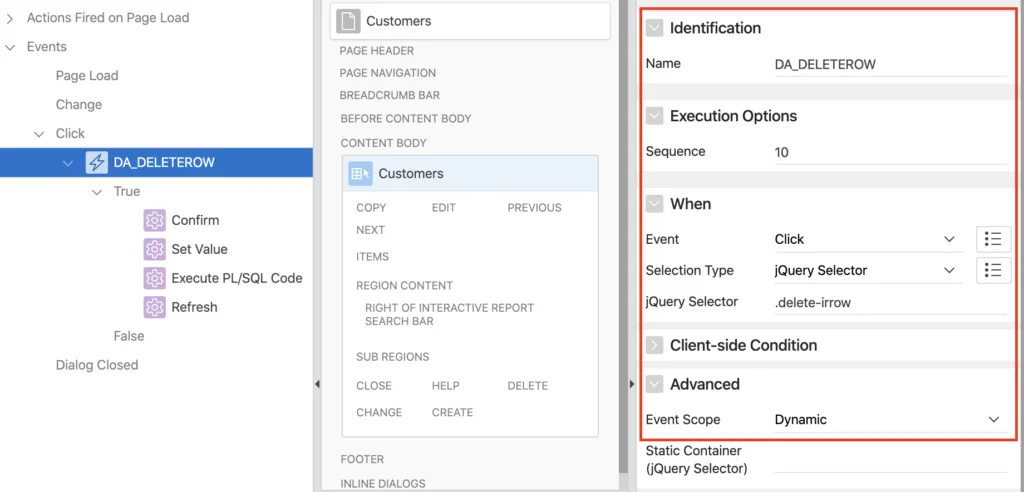Click the BREADCRUMB BAR layout position
The image size is (1024, 492).
pos(390,95)
